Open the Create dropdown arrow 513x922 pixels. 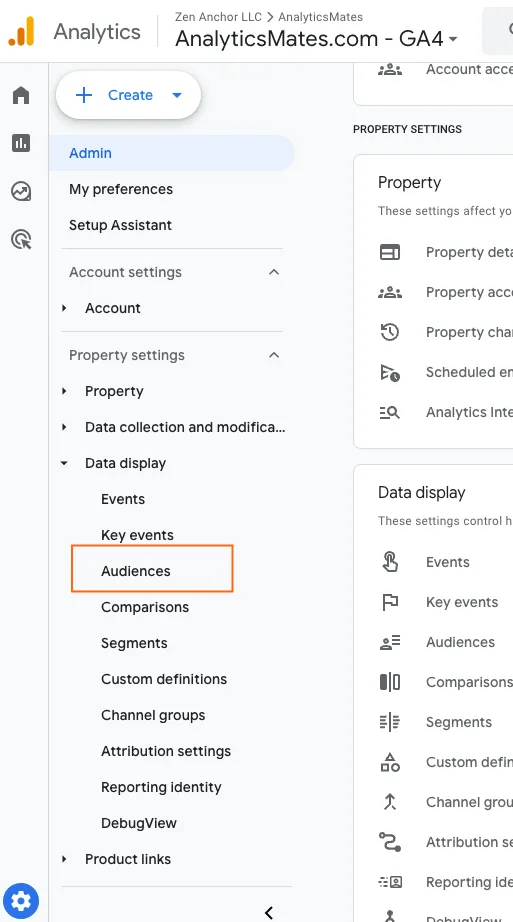point(176,95)
